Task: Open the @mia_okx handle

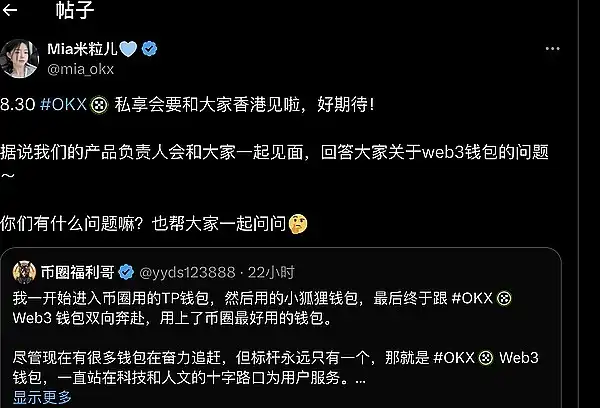Action: click(x=80, y=69)
